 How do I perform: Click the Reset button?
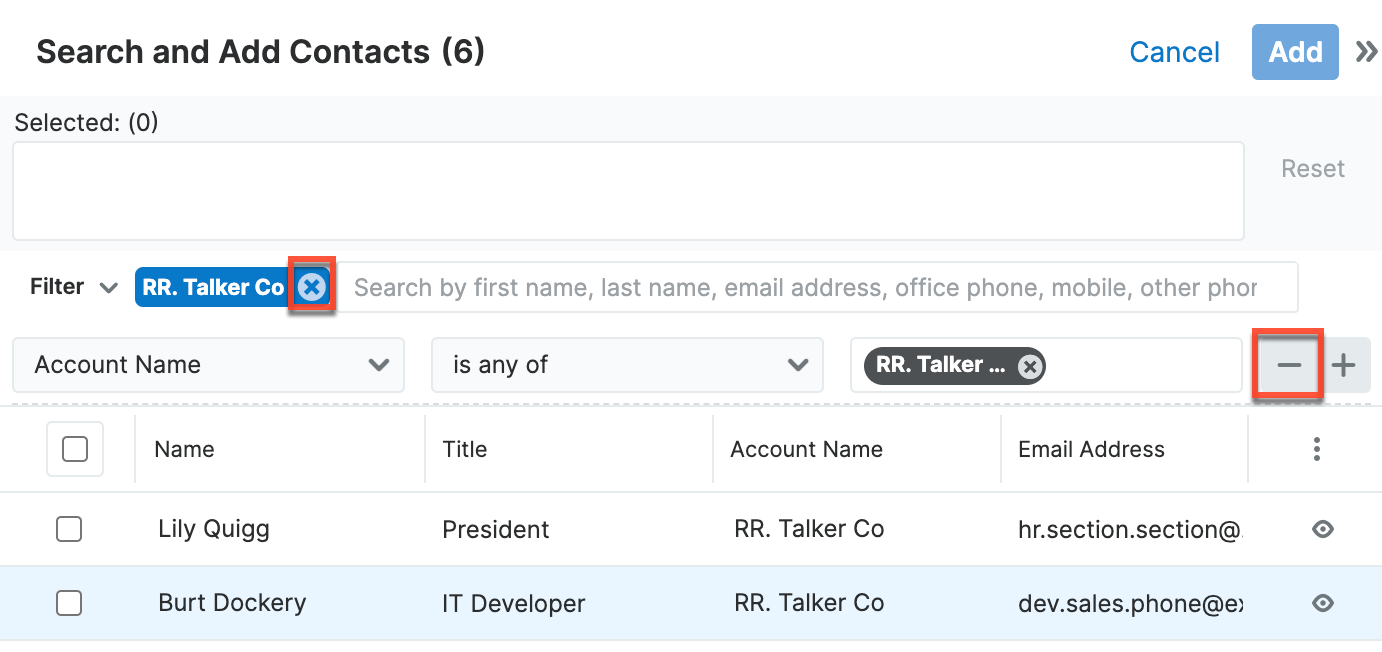1312,169
